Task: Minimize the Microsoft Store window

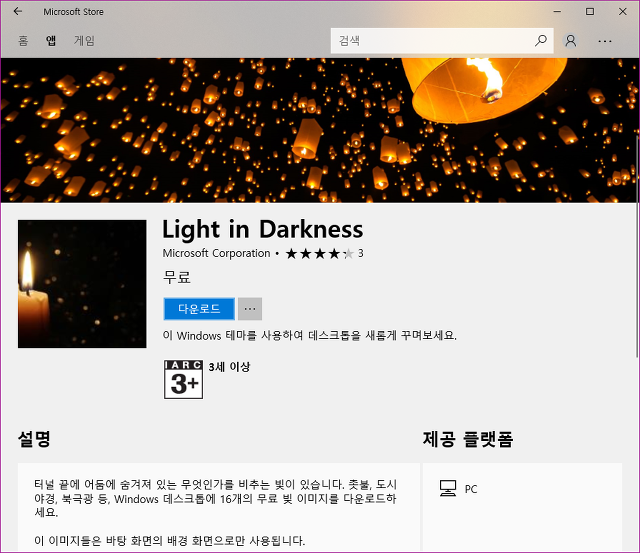Action: [x=557, y=11]
